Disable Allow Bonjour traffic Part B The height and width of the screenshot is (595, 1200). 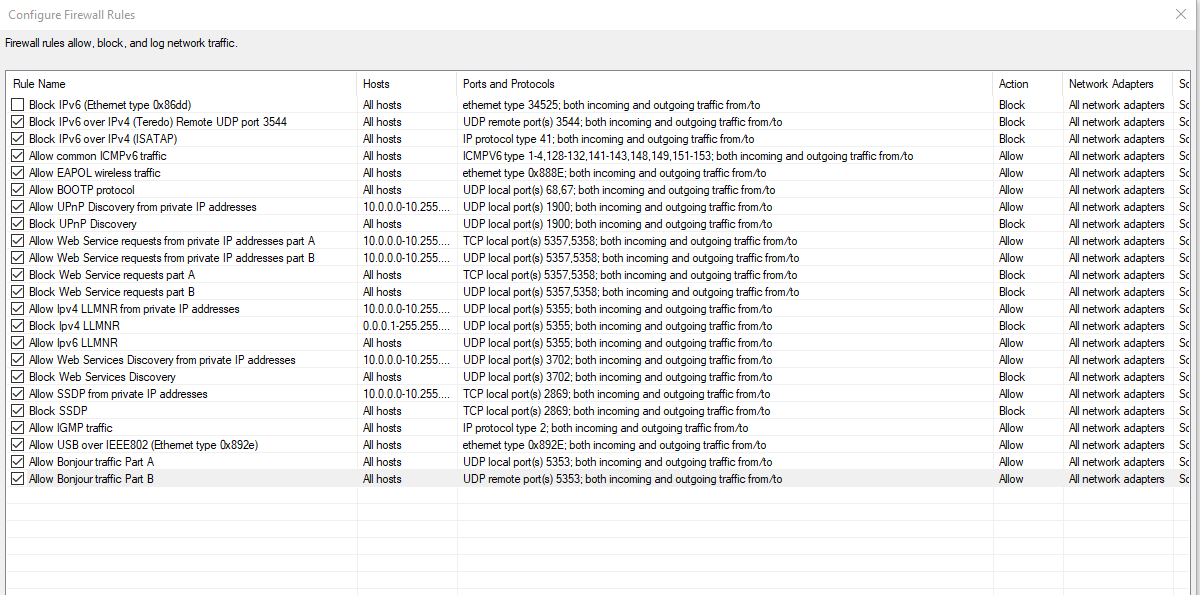[x=17, y=479]
